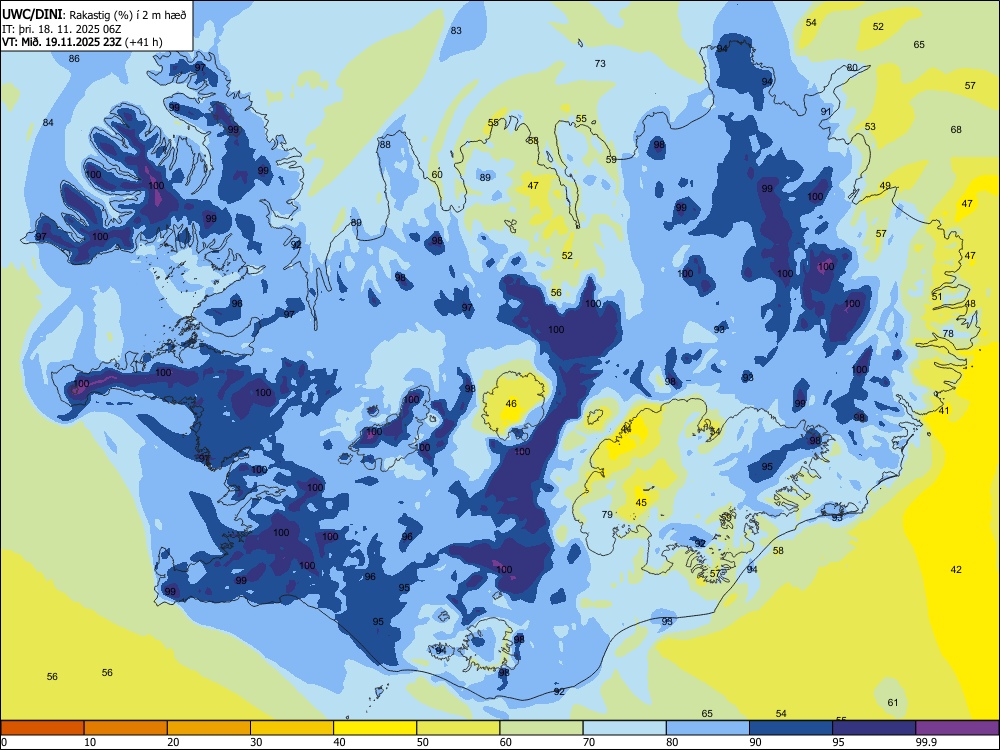Select the map value '83'
Viewport: 1000px width, 750px height.
click(x=456, y=31)
